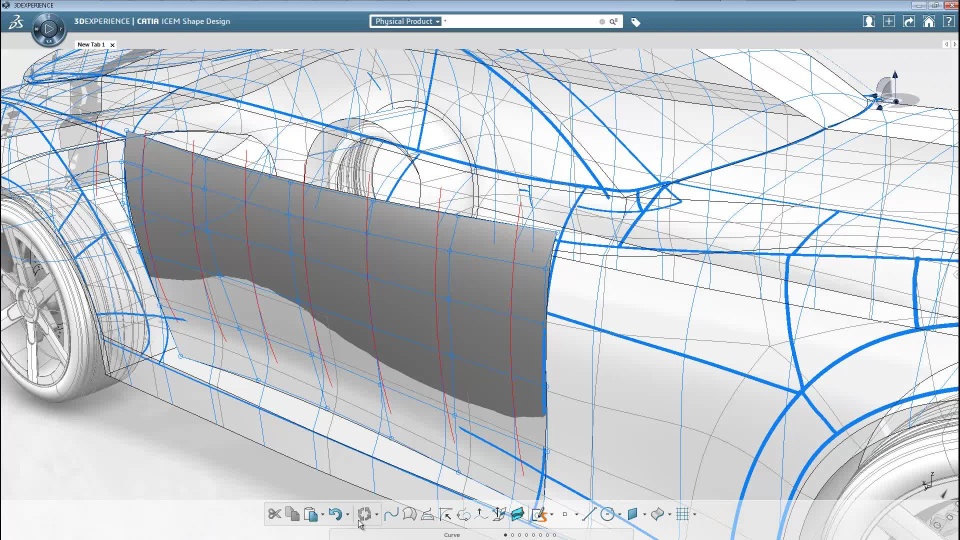Click the Copy icon in bottom toolbar
This screenshot has width=960, height=540.
292,514
